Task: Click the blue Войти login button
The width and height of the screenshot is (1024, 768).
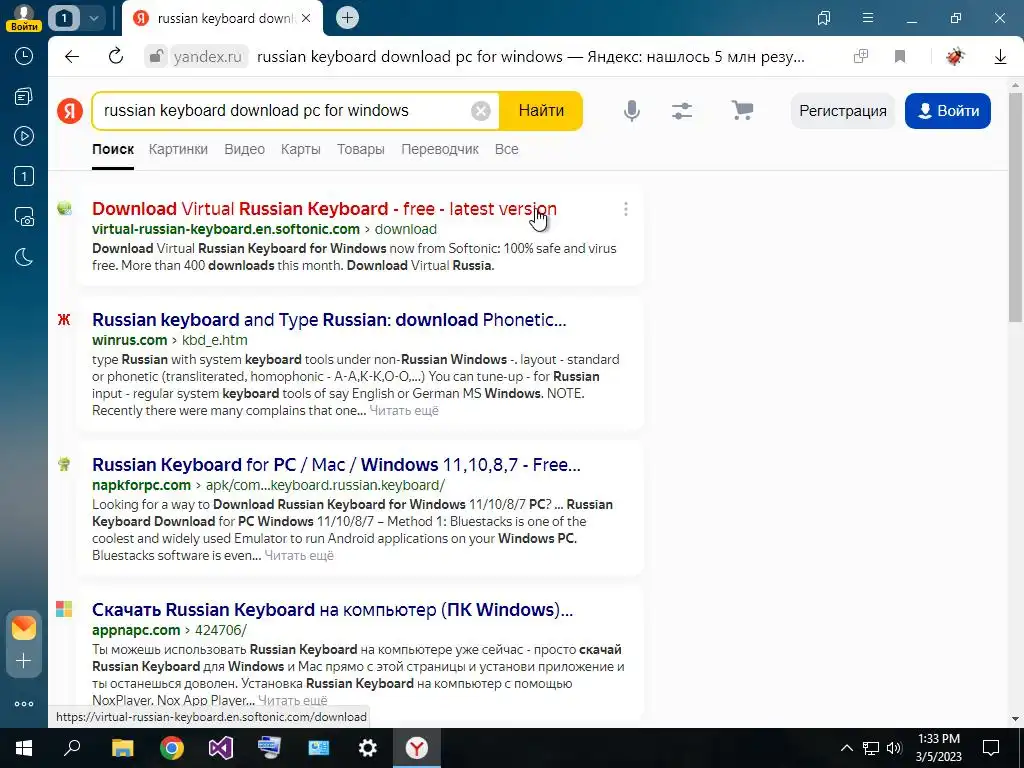Action: point(948,111)
